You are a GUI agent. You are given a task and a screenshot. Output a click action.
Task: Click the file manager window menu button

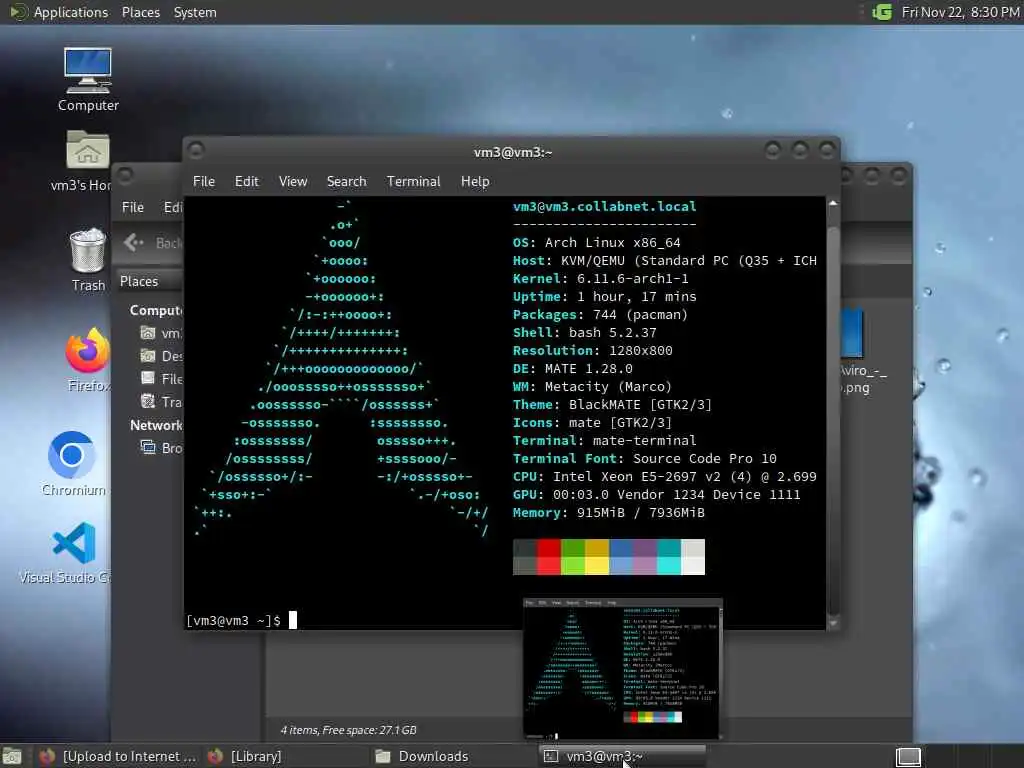pyautogui.click(x=125, y=174)
